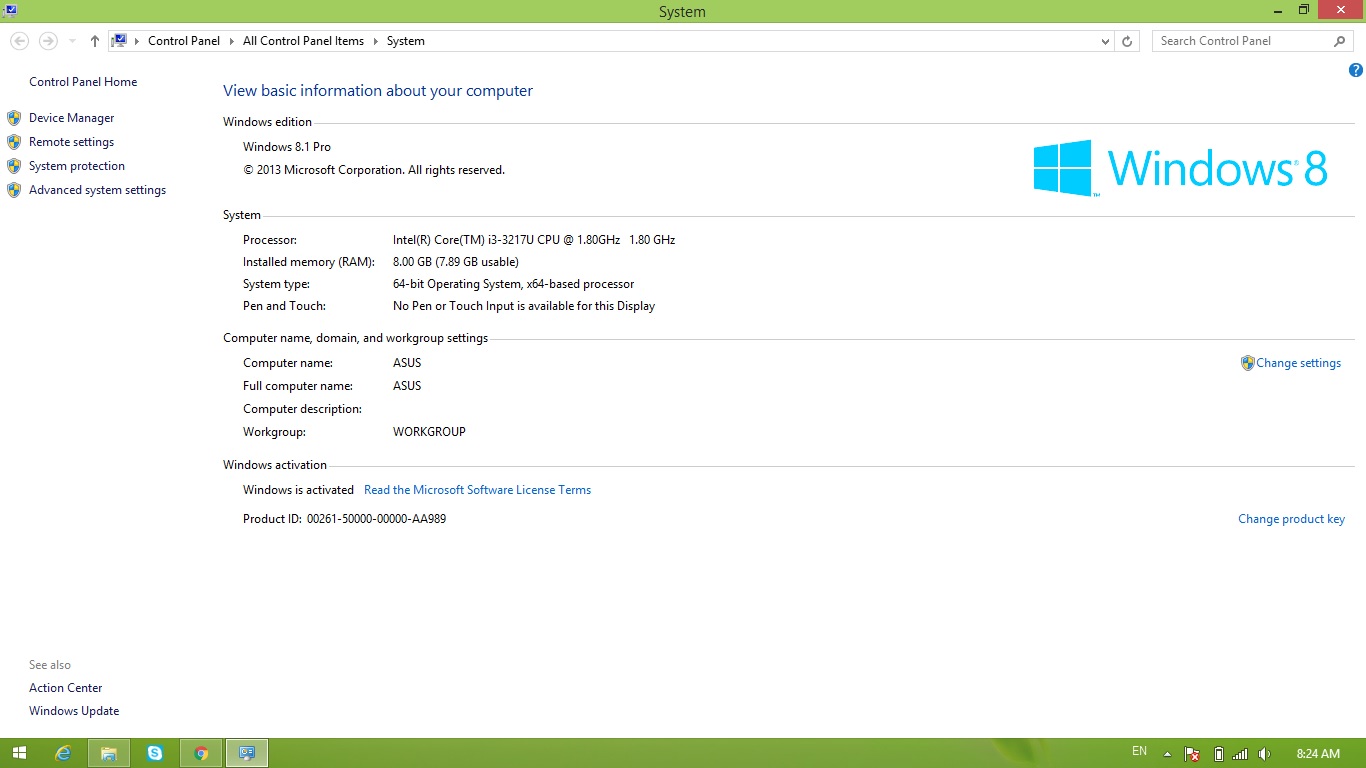Navigate to Control Panel breadcrumb

tap(184, 41)
